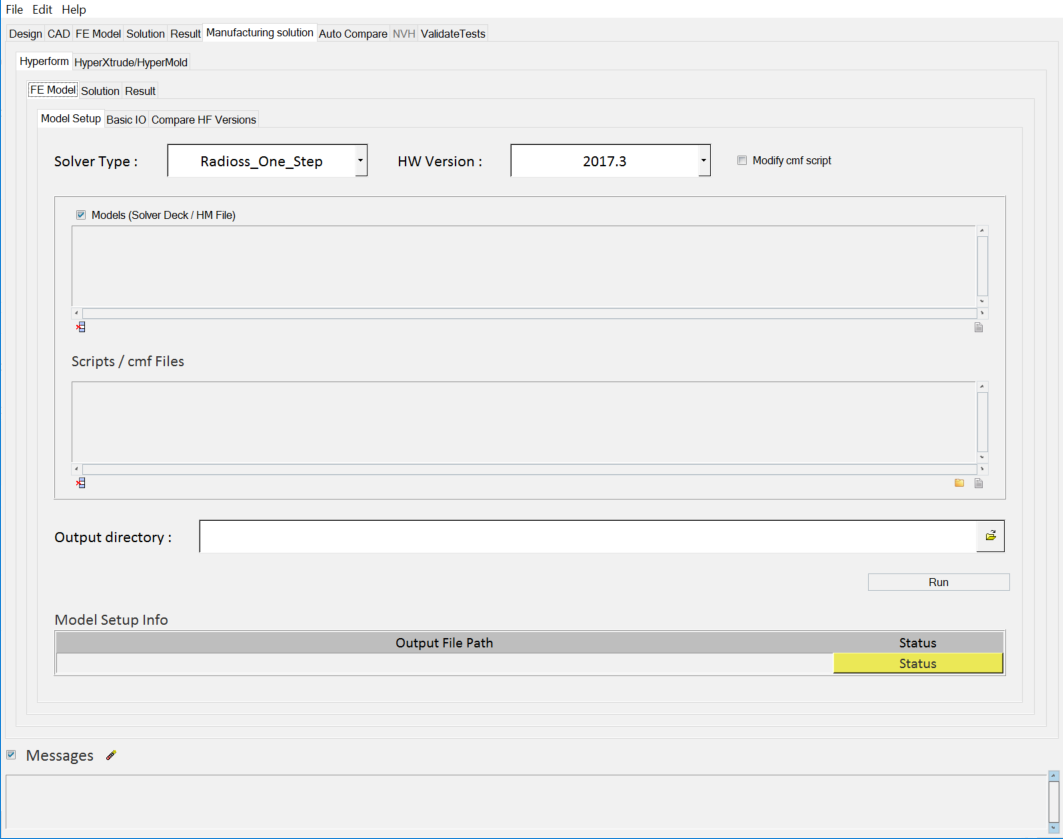Click the delete icon below the Scripts list

81,483
